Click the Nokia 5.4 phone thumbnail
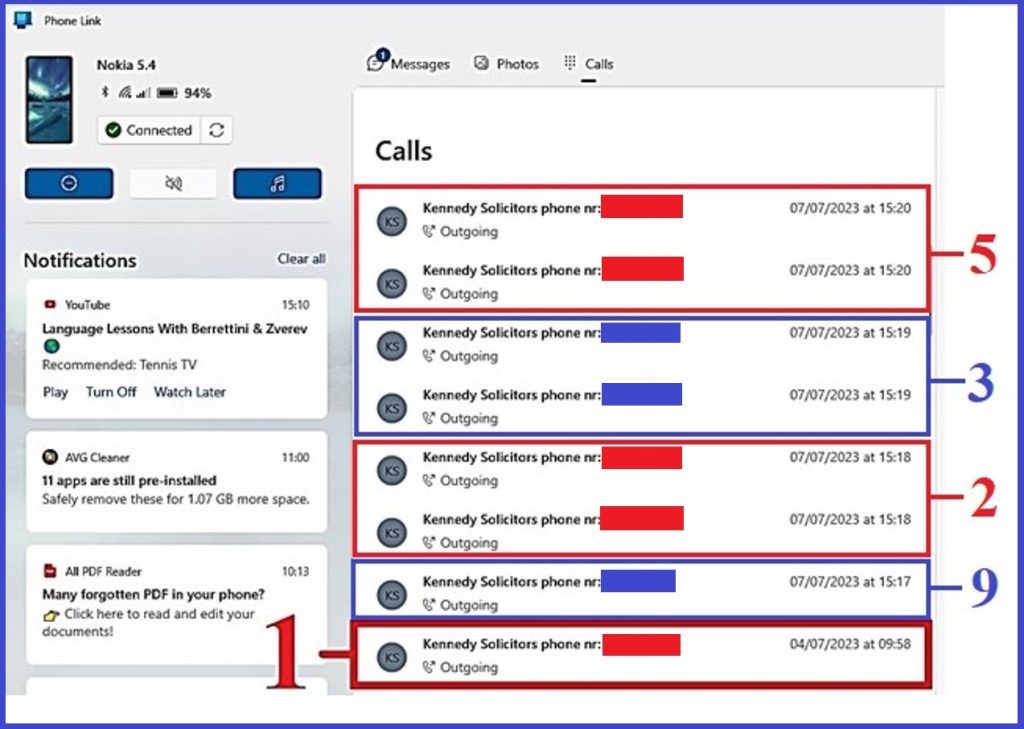This screenshot has width=1024, height=729. pos(49,99)
